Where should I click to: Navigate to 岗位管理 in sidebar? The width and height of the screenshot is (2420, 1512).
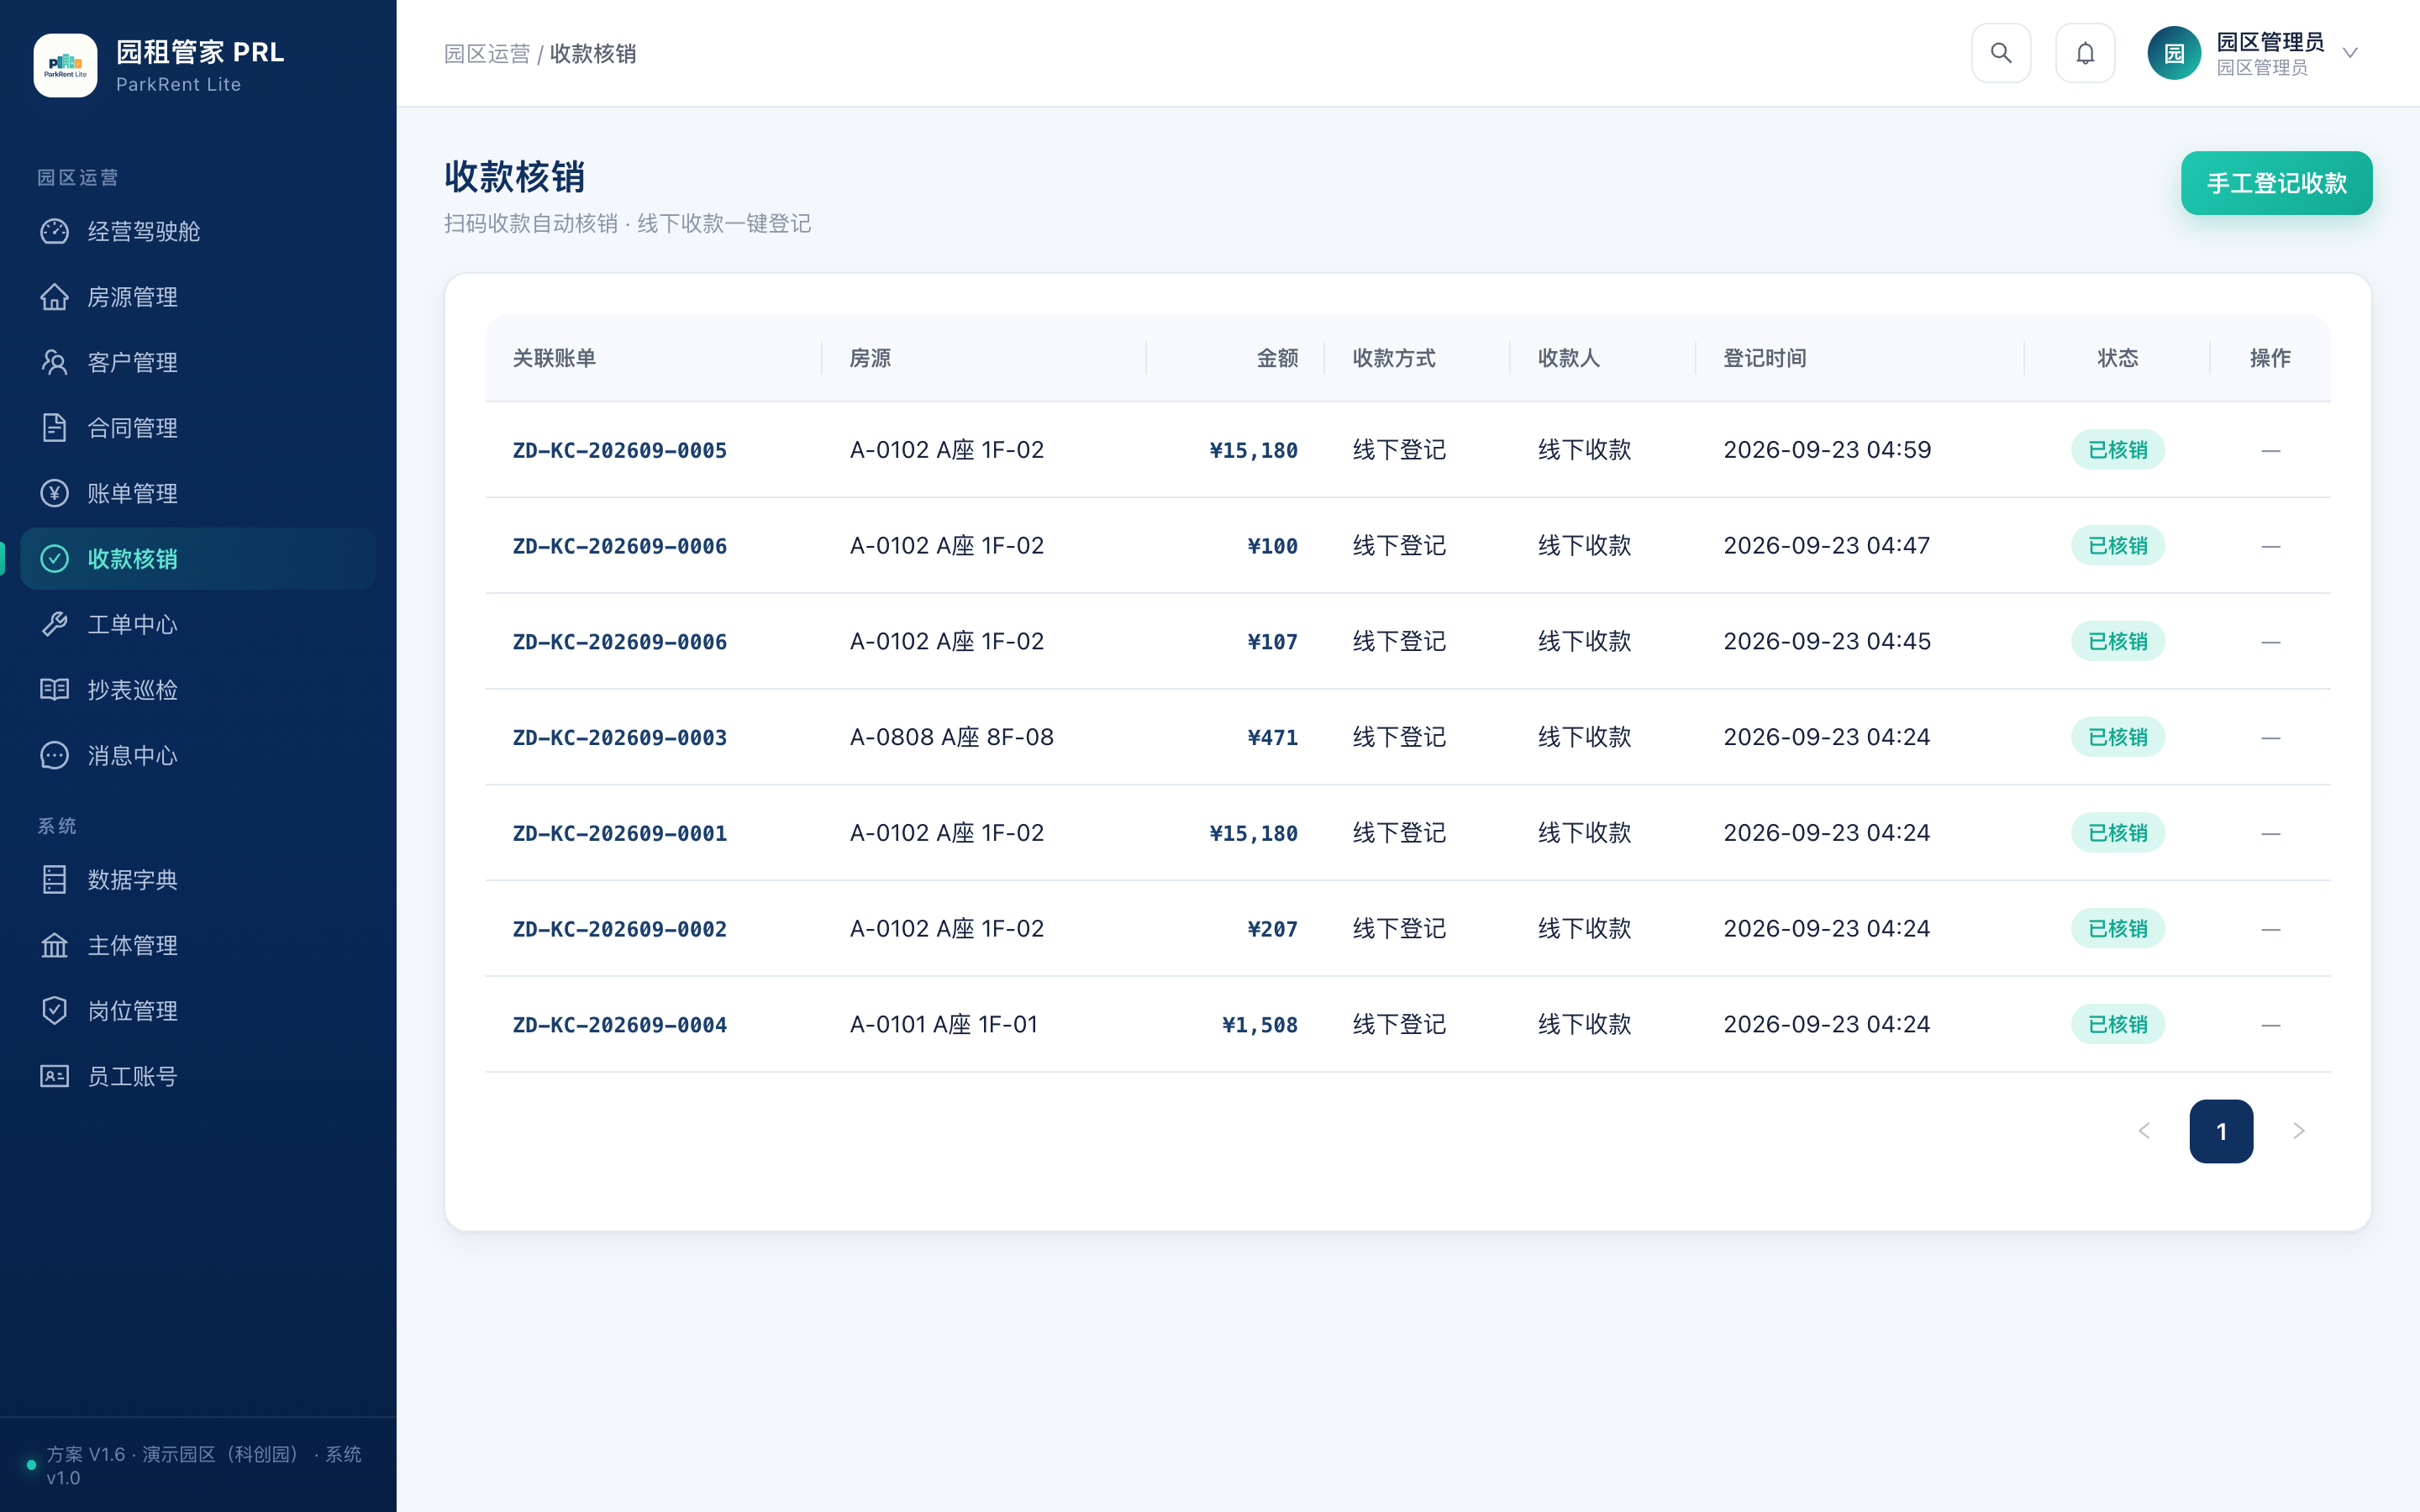pos(198,1011)
